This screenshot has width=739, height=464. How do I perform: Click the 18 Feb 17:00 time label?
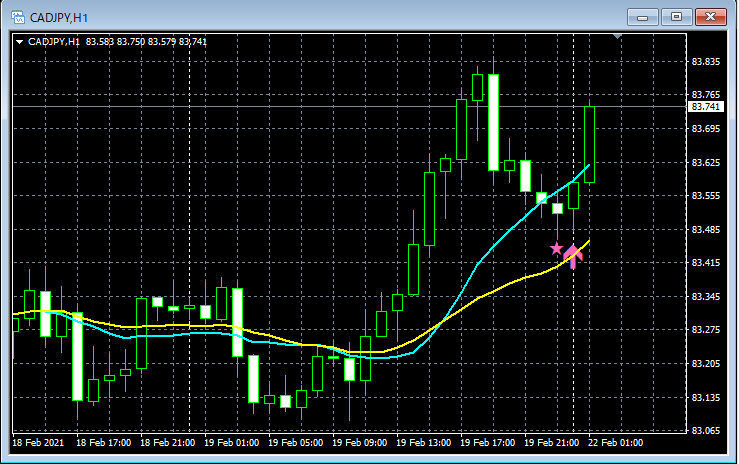104,443
